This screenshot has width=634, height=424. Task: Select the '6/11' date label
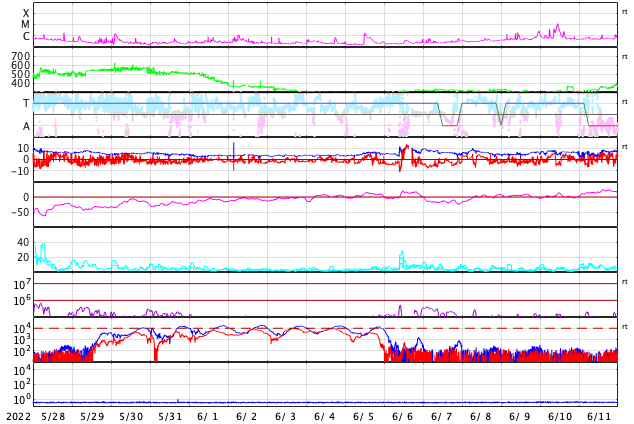coord(599,416)
